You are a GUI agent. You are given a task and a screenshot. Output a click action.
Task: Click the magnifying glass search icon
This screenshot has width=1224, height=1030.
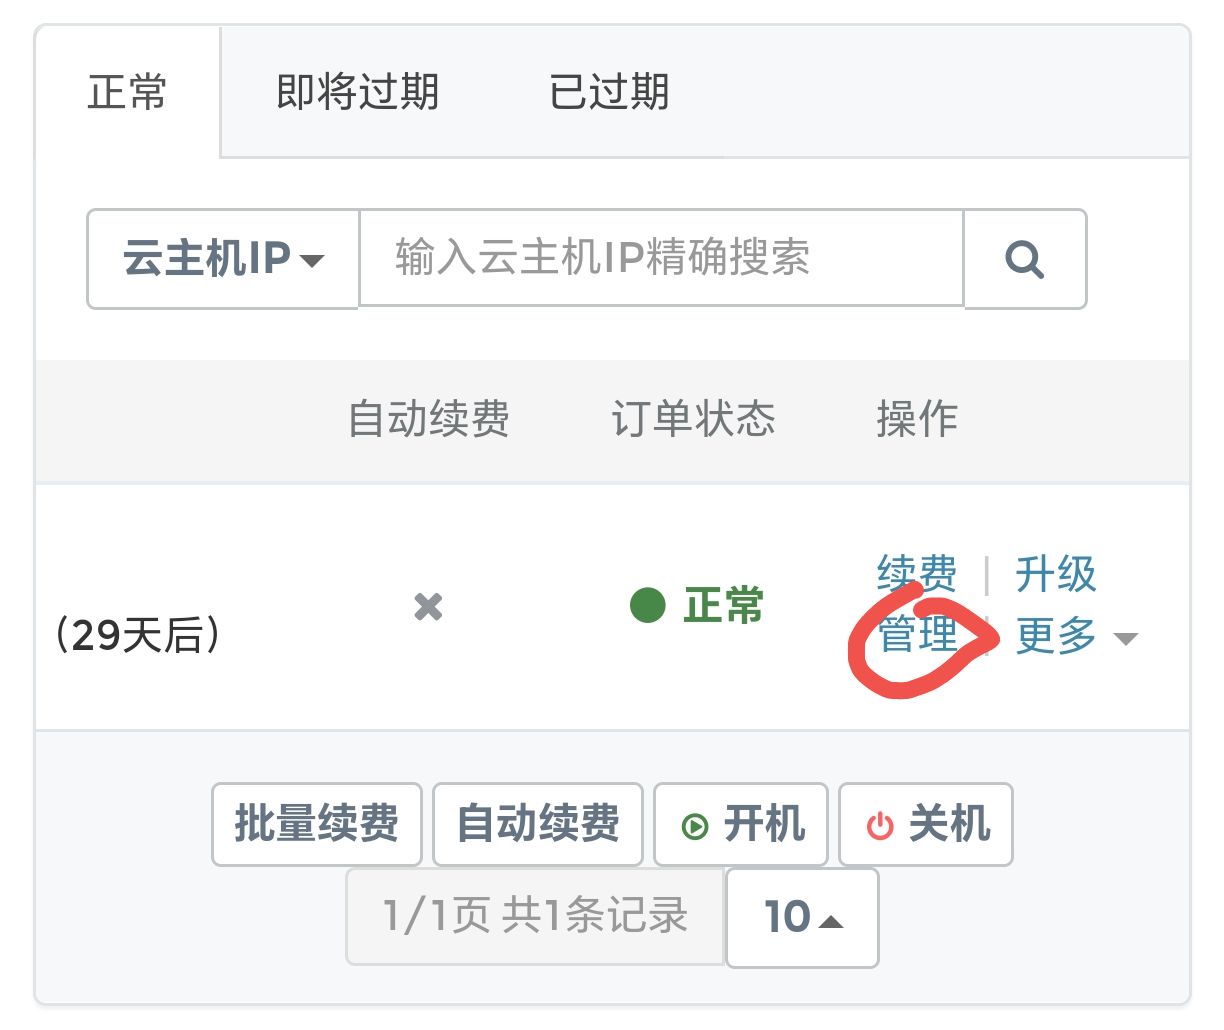pos(1024,259)
